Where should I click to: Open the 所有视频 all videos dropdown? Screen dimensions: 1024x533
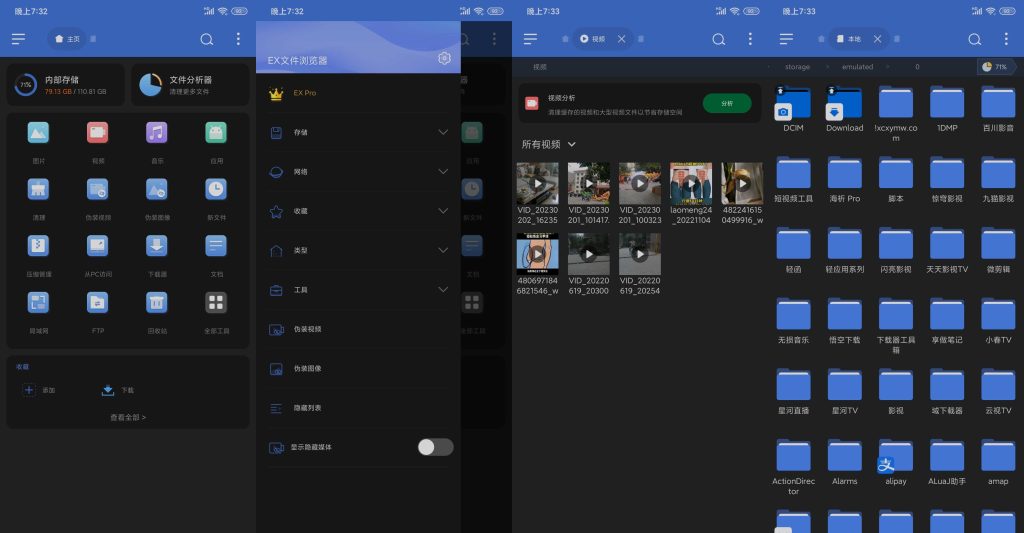pos(549,144)
